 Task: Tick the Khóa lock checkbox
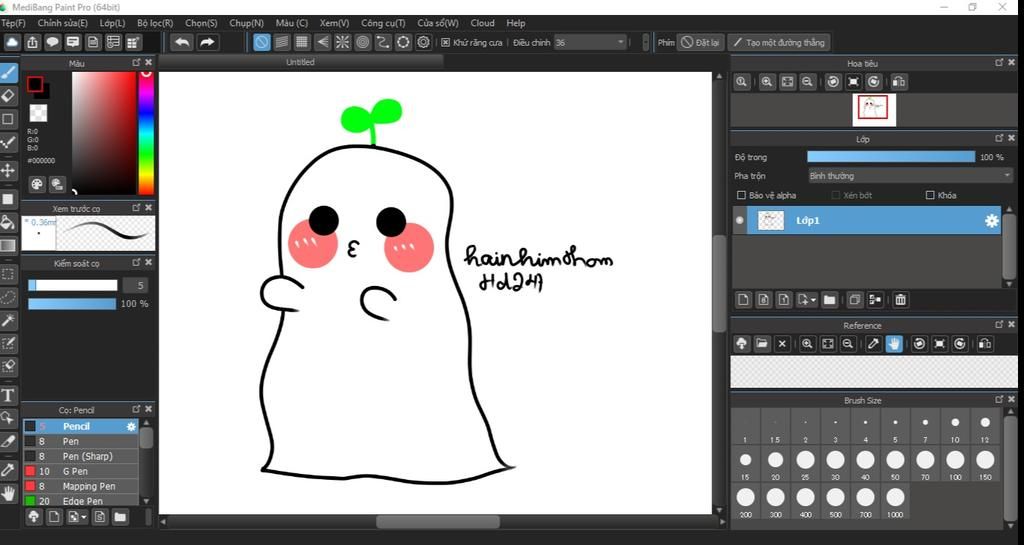930,196
